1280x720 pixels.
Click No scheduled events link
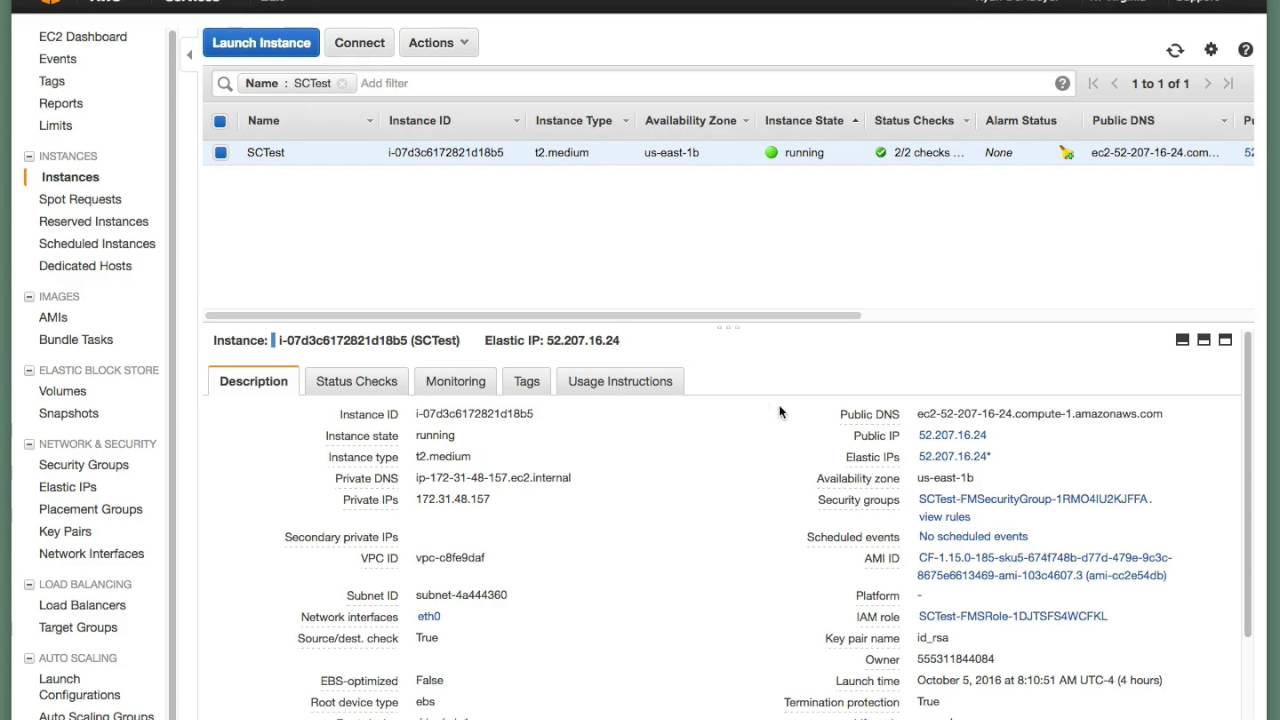coord(973,537)
